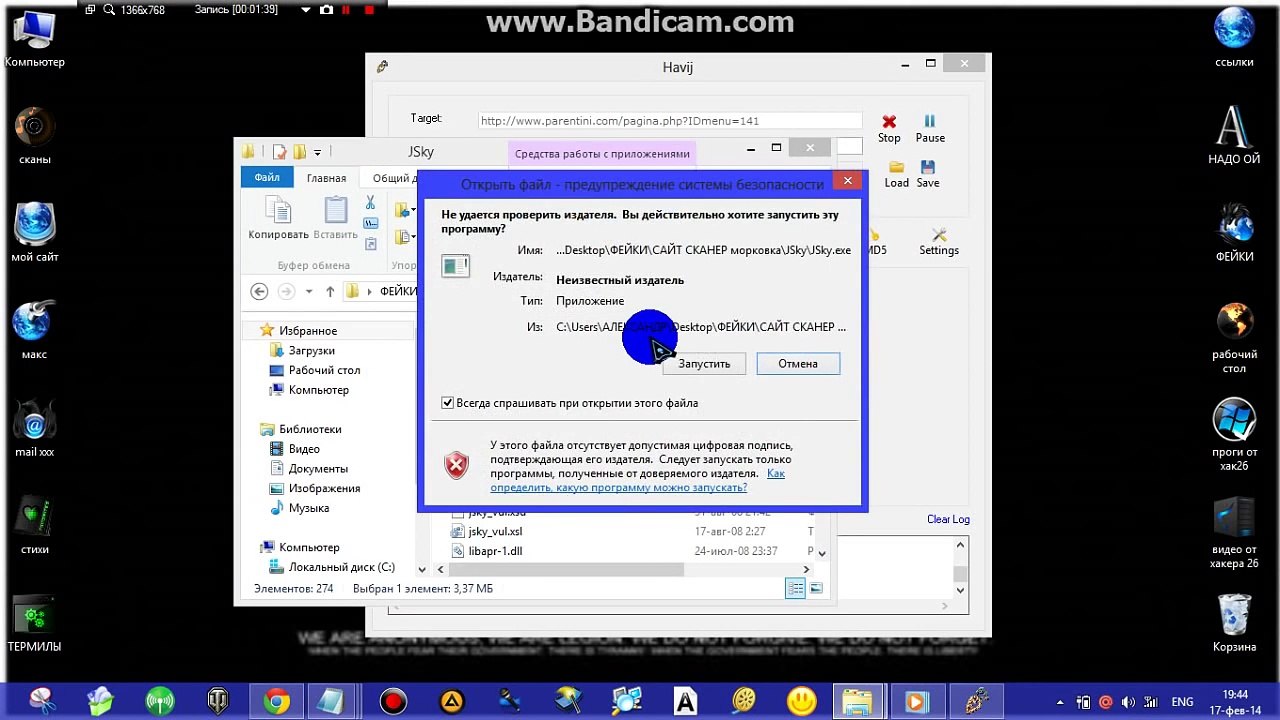Image resolution: width=1280 pixels, height=720 pixels.
Task: Click the Bandicam red stop recording button
Action: pos(369,10)
